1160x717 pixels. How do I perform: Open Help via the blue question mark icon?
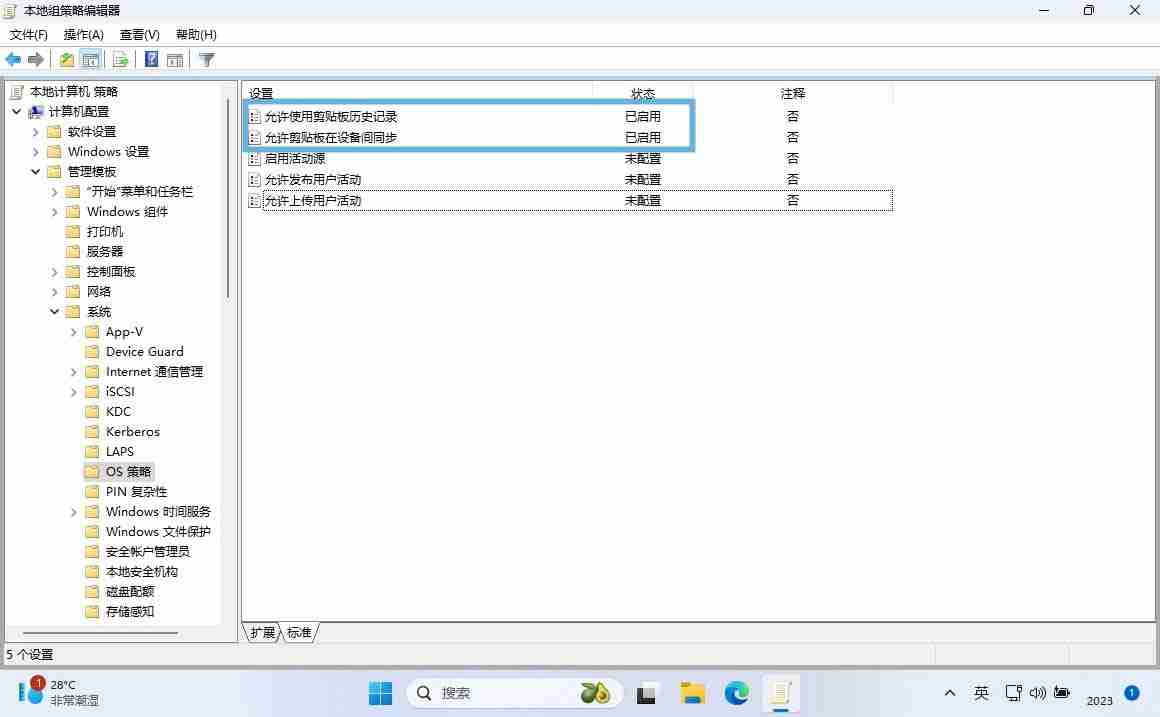tap(150, 59)
